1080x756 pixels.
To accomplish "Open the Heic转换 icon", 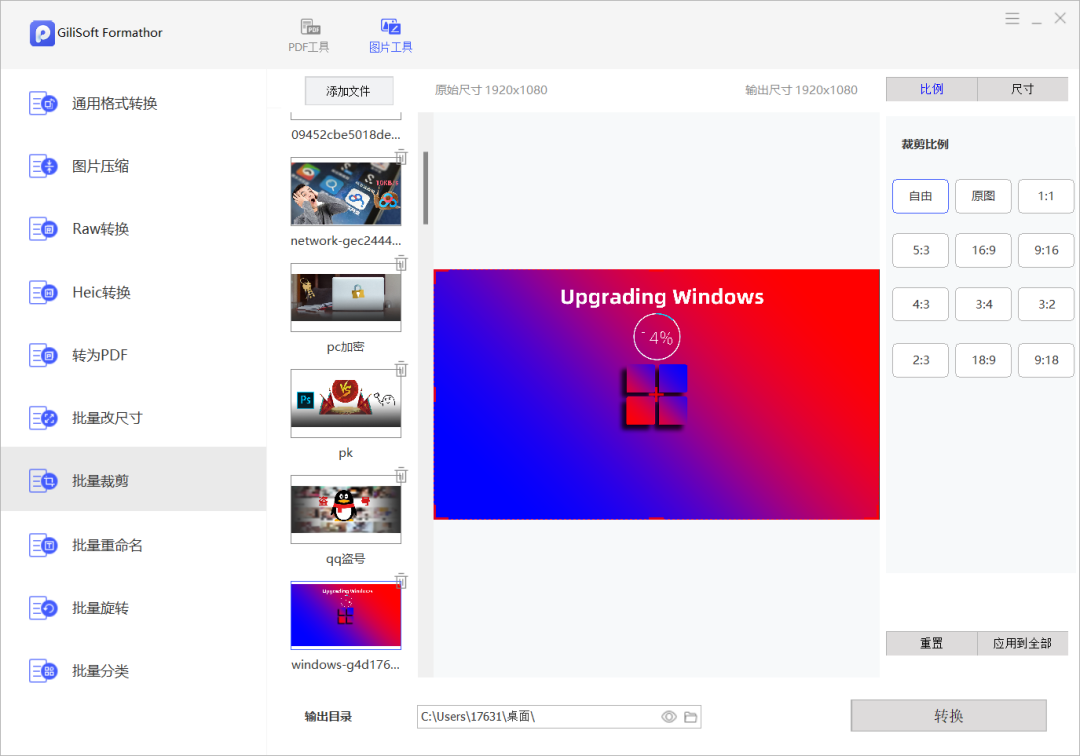I will coord(43,292).
